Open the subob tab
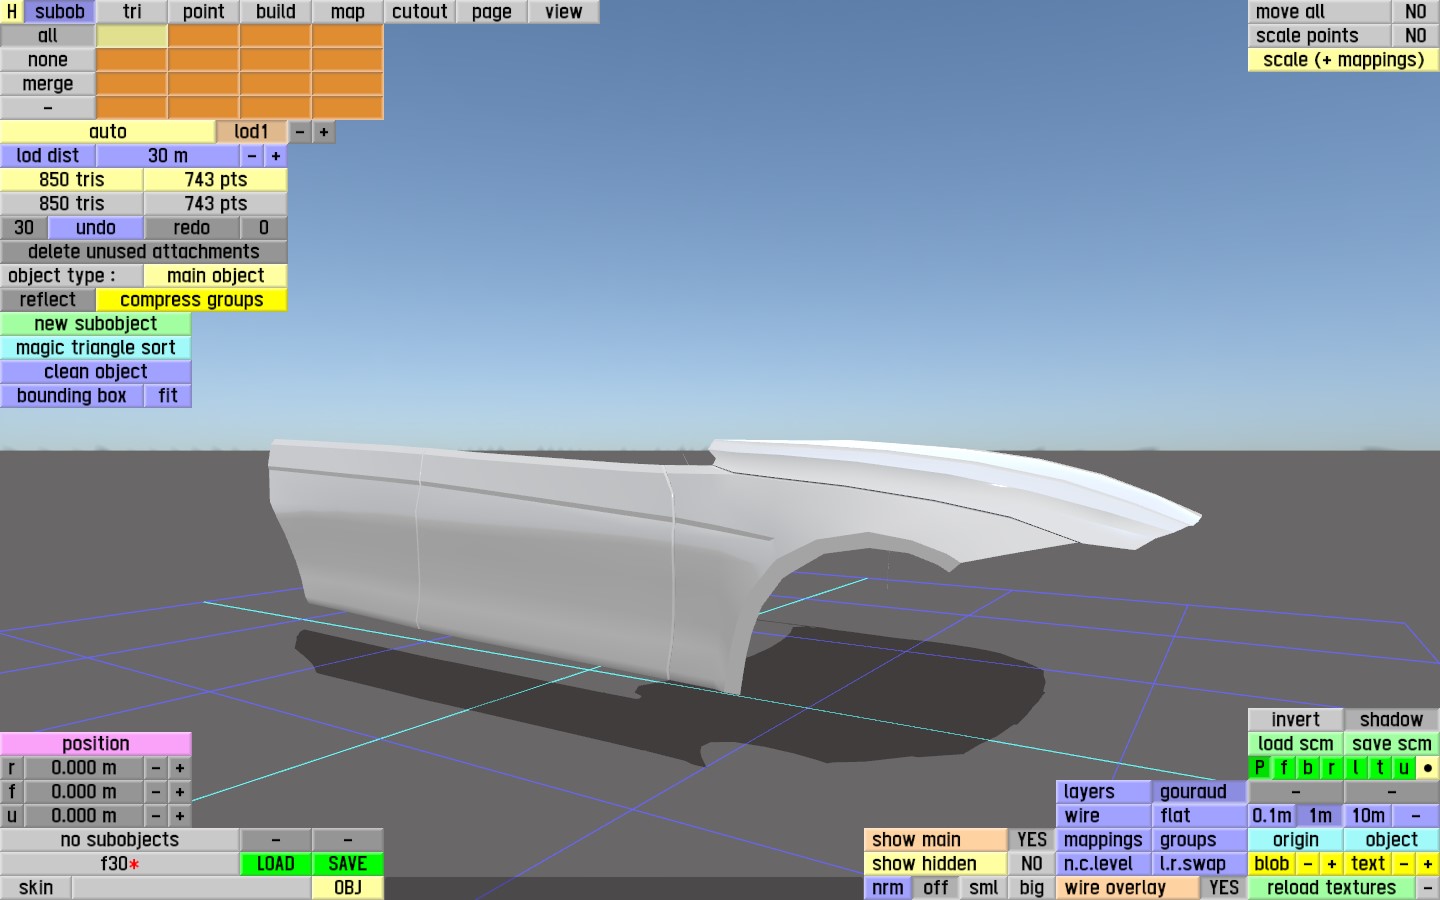 [59, 12]
